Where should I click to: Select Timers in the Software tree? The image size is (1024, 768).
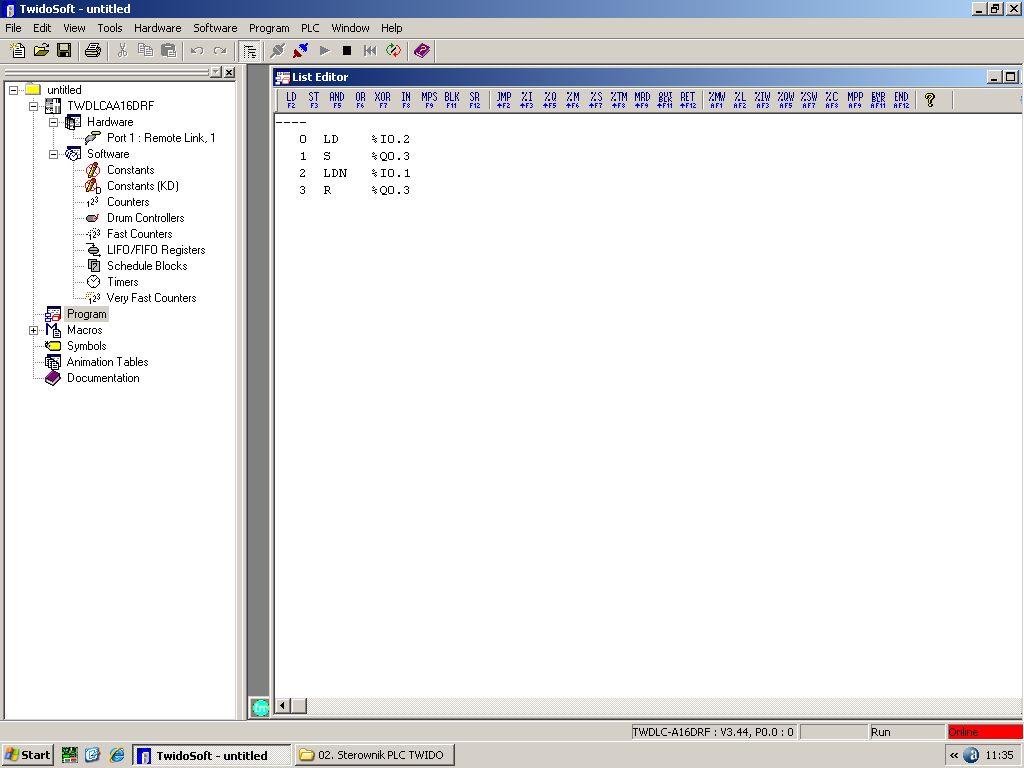[122, 282]
